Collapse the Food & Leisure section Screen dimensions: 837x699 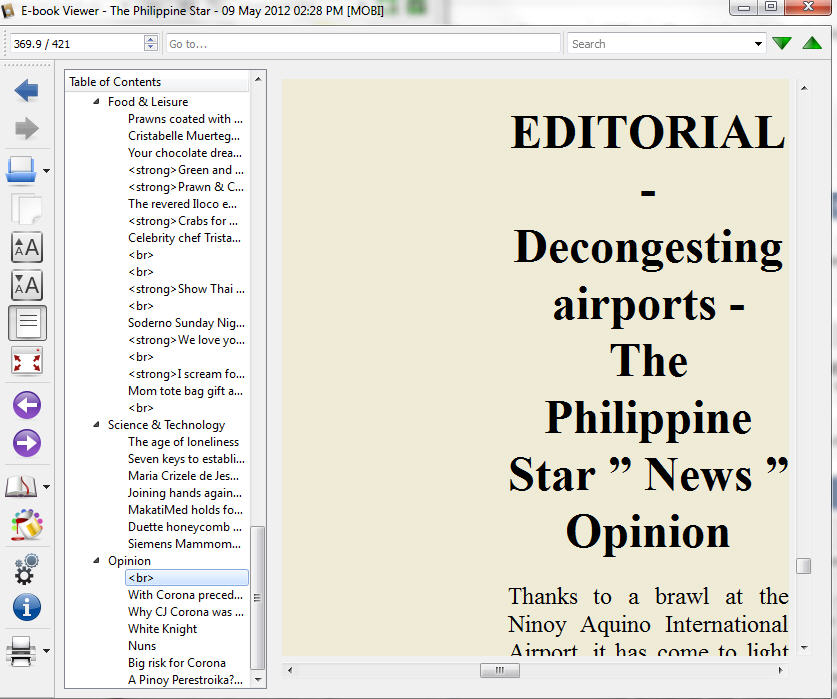point(97,102)
